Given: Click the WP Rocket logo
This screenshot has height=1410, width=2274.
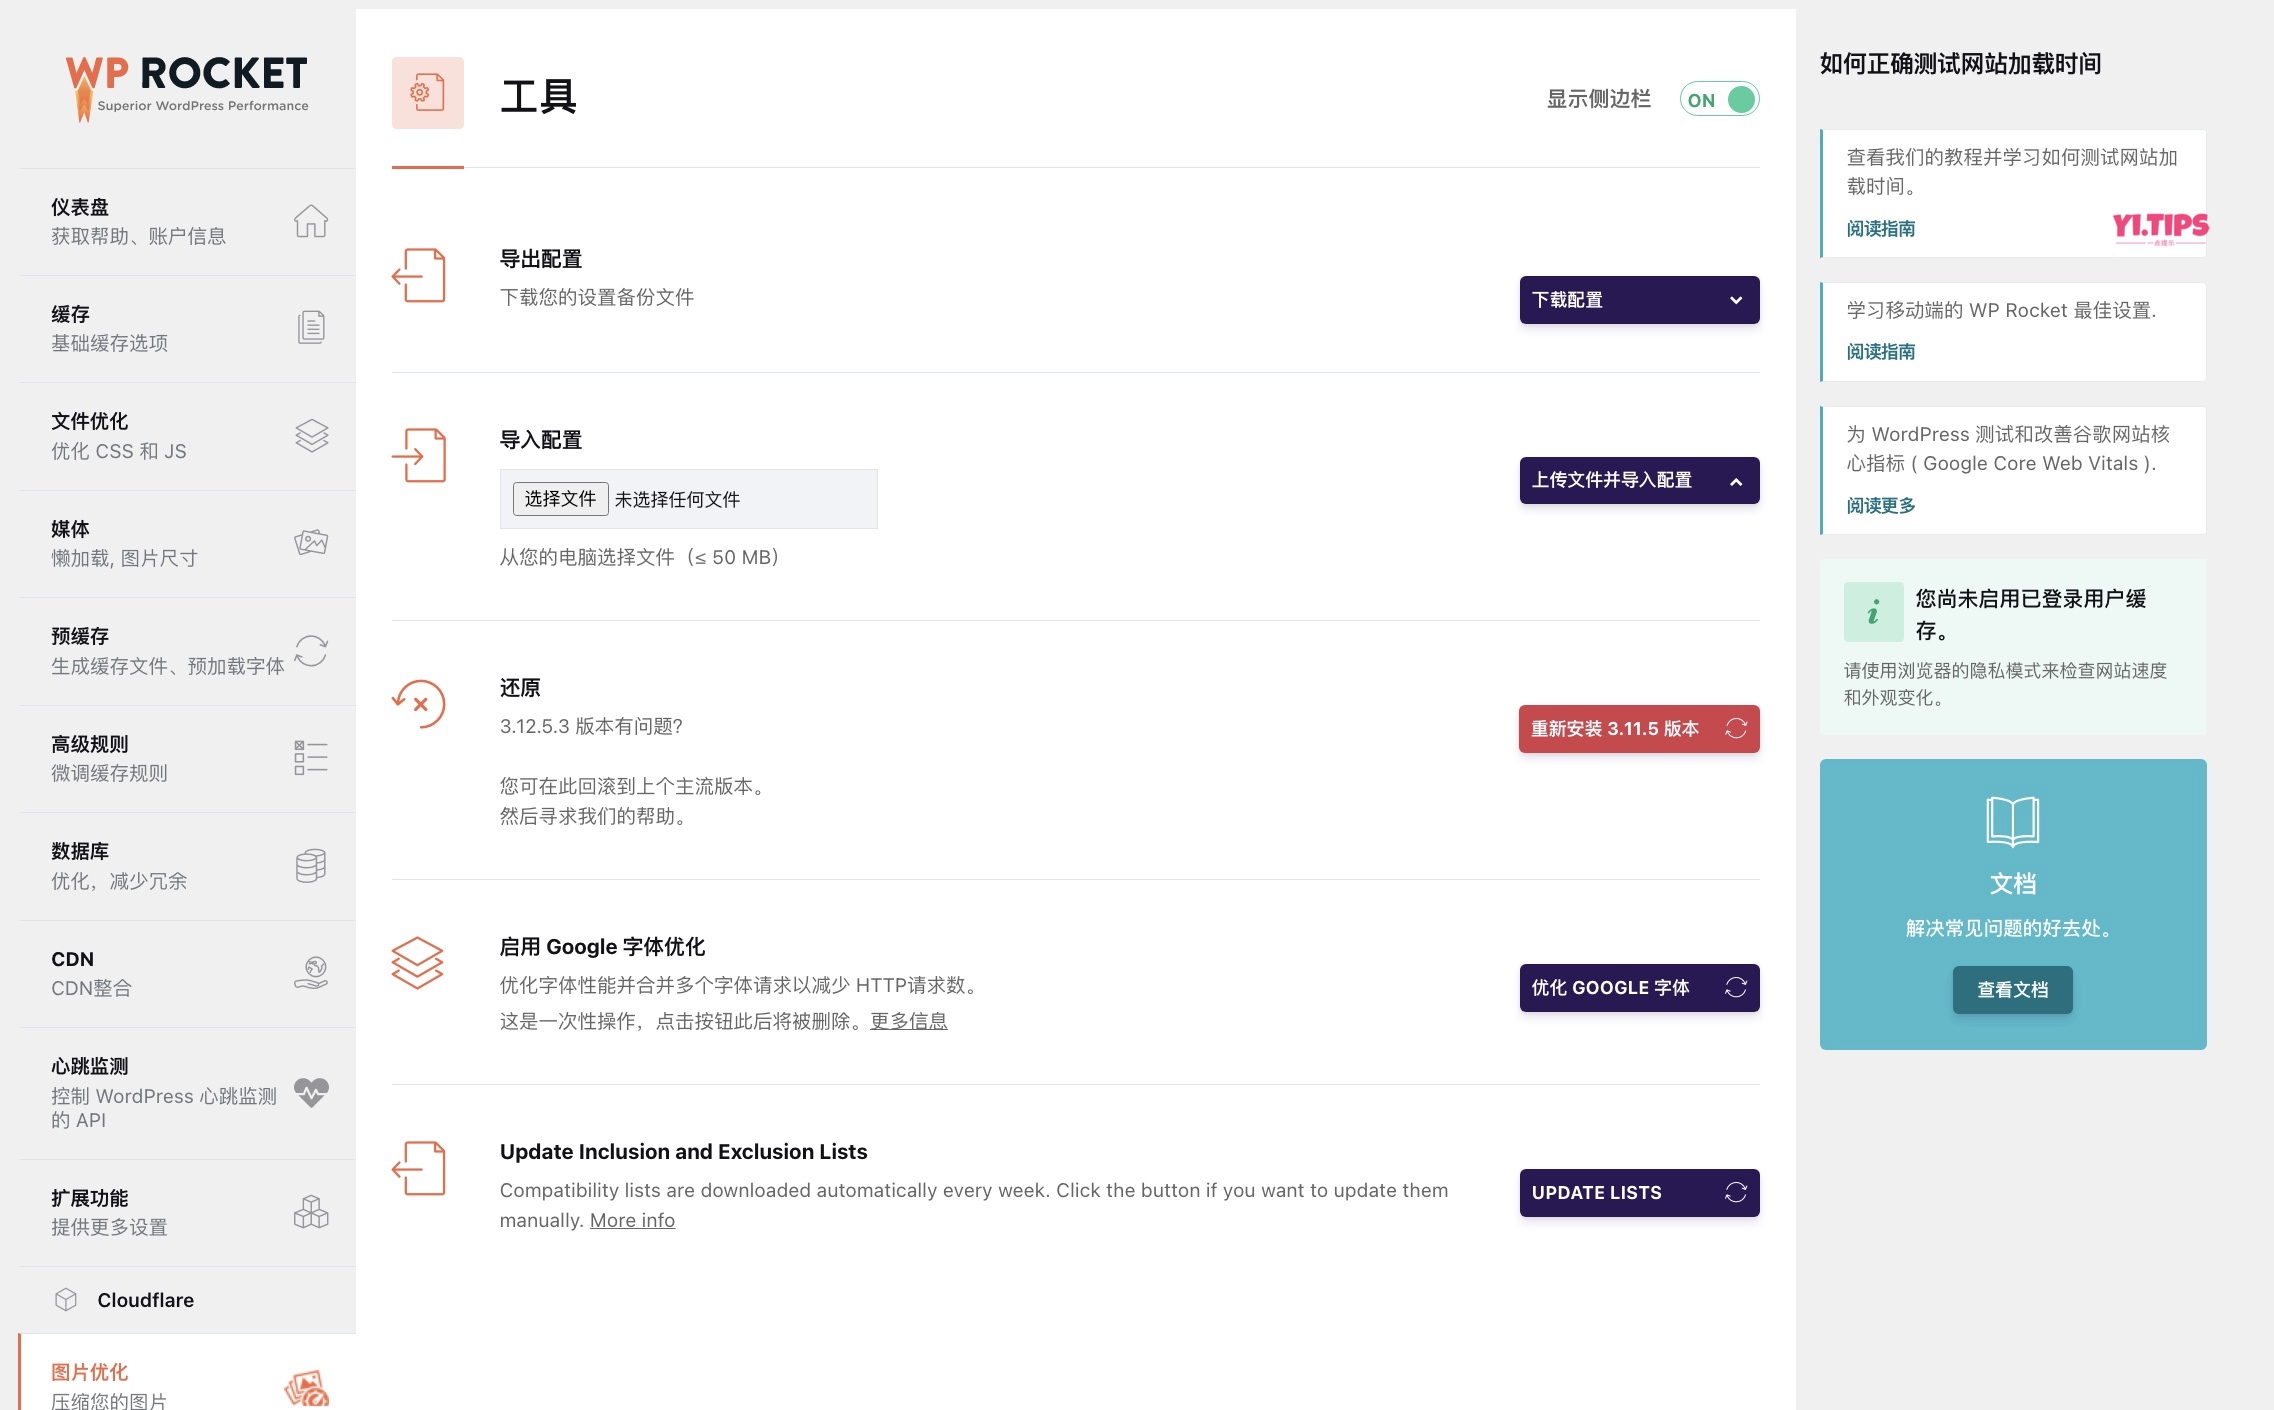Looking at the screenshot, I should click(187, 87).
